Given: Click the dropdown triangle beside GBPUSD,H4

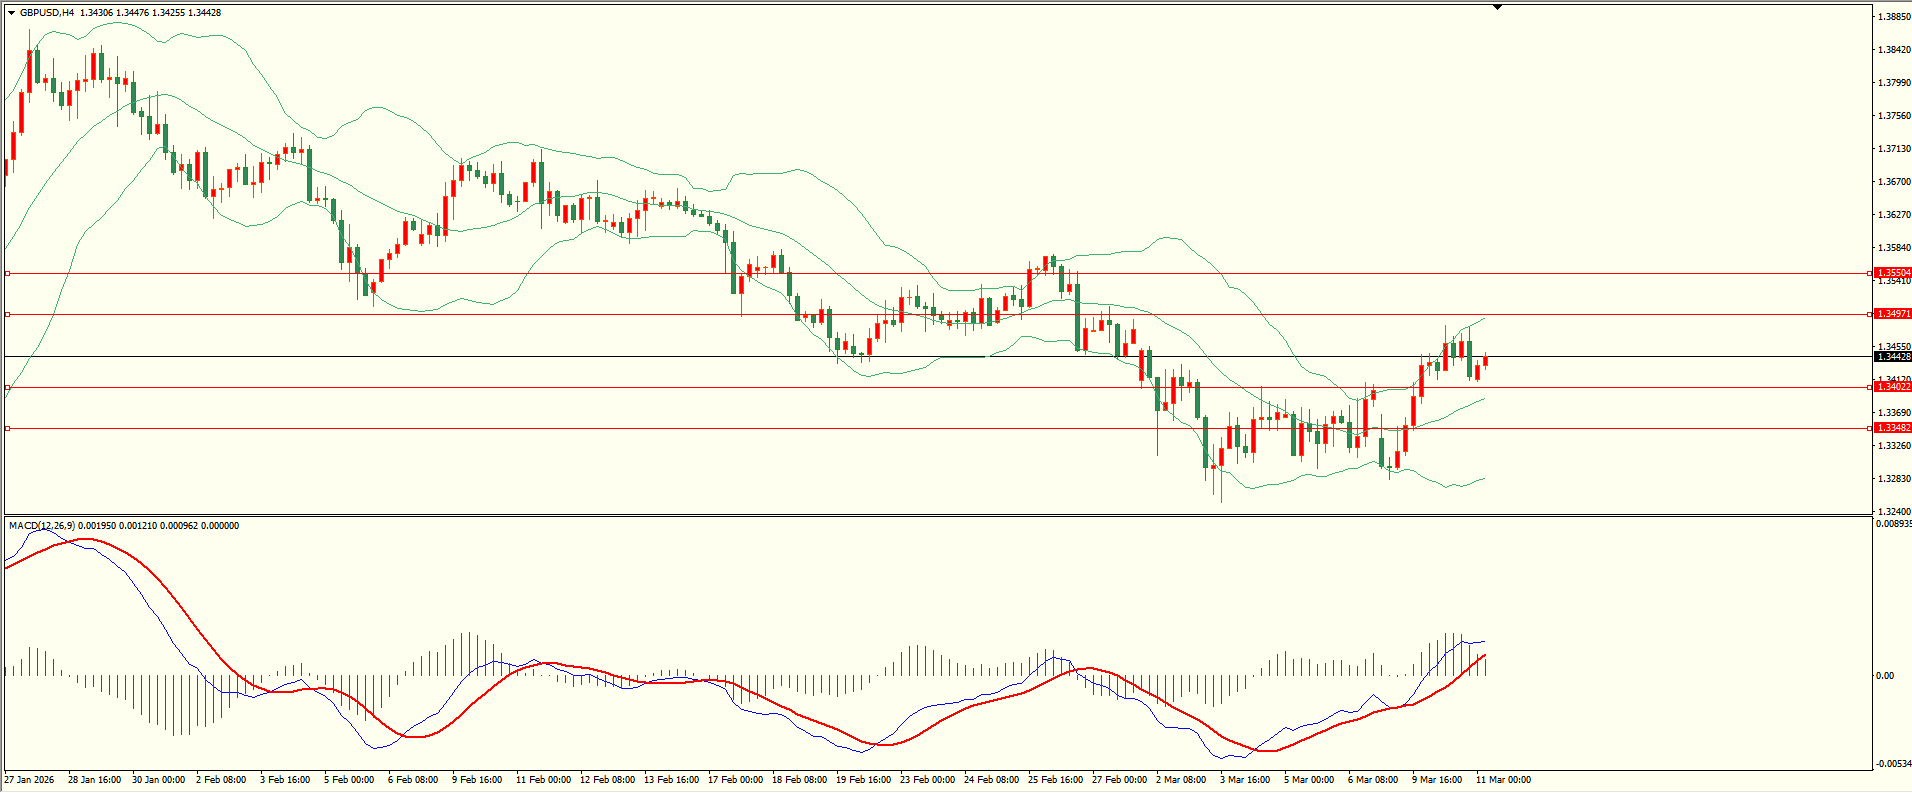Looking at the screenshot, I should point(12,13).
